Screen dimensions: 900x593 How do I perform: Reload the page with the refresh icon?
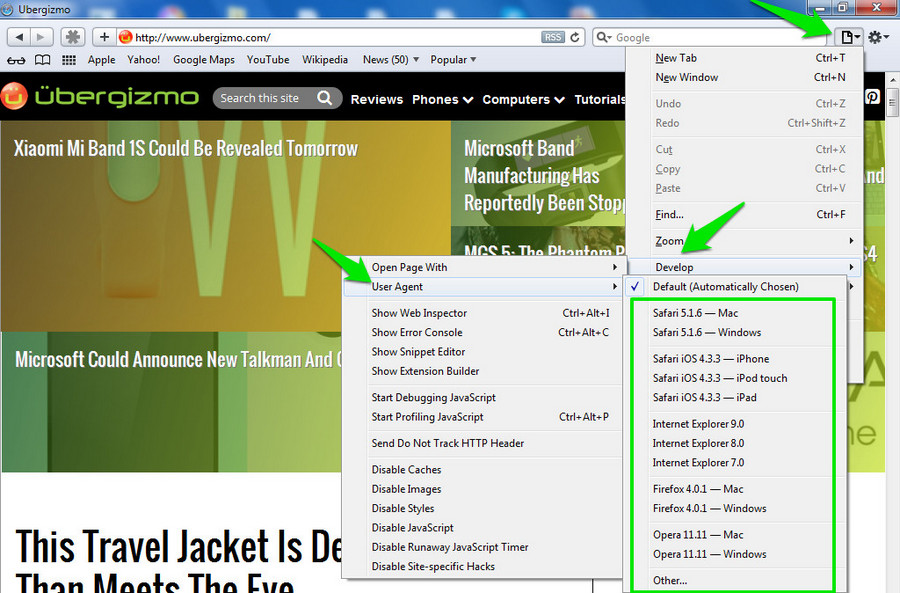(575, 37)
